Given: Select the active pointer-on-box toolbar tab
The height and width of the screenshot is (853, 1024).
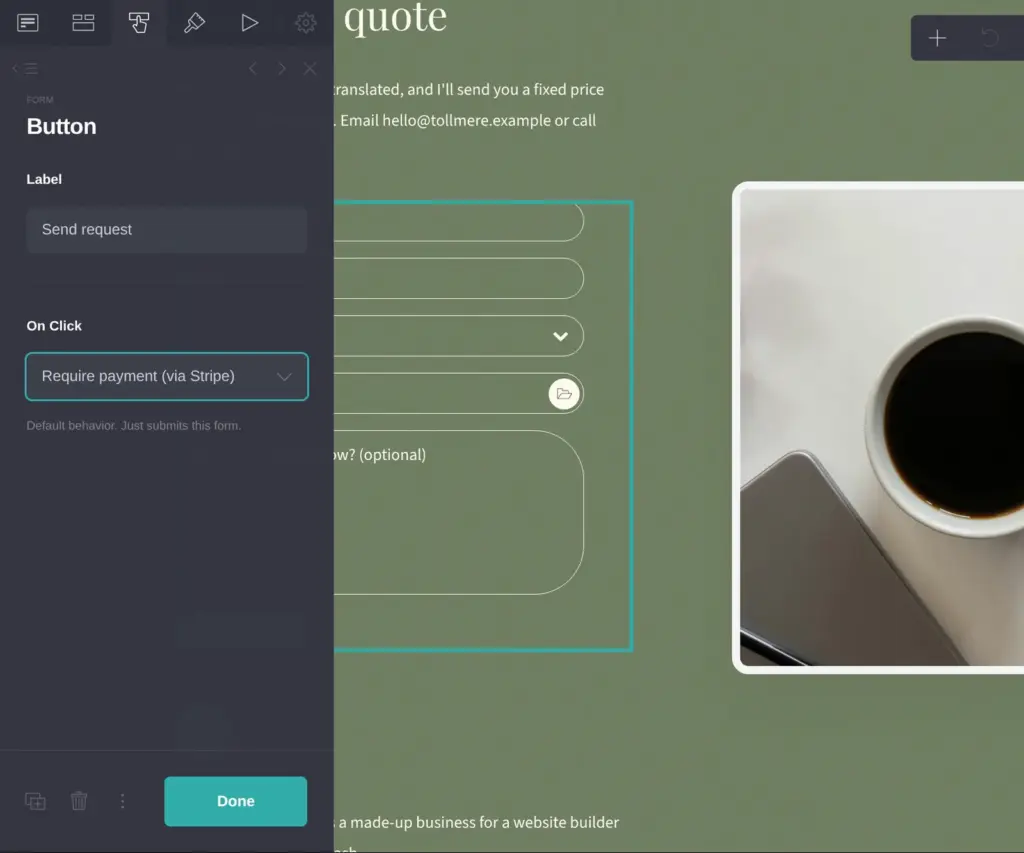Looking at the screenshot, I should pos(138,23).
